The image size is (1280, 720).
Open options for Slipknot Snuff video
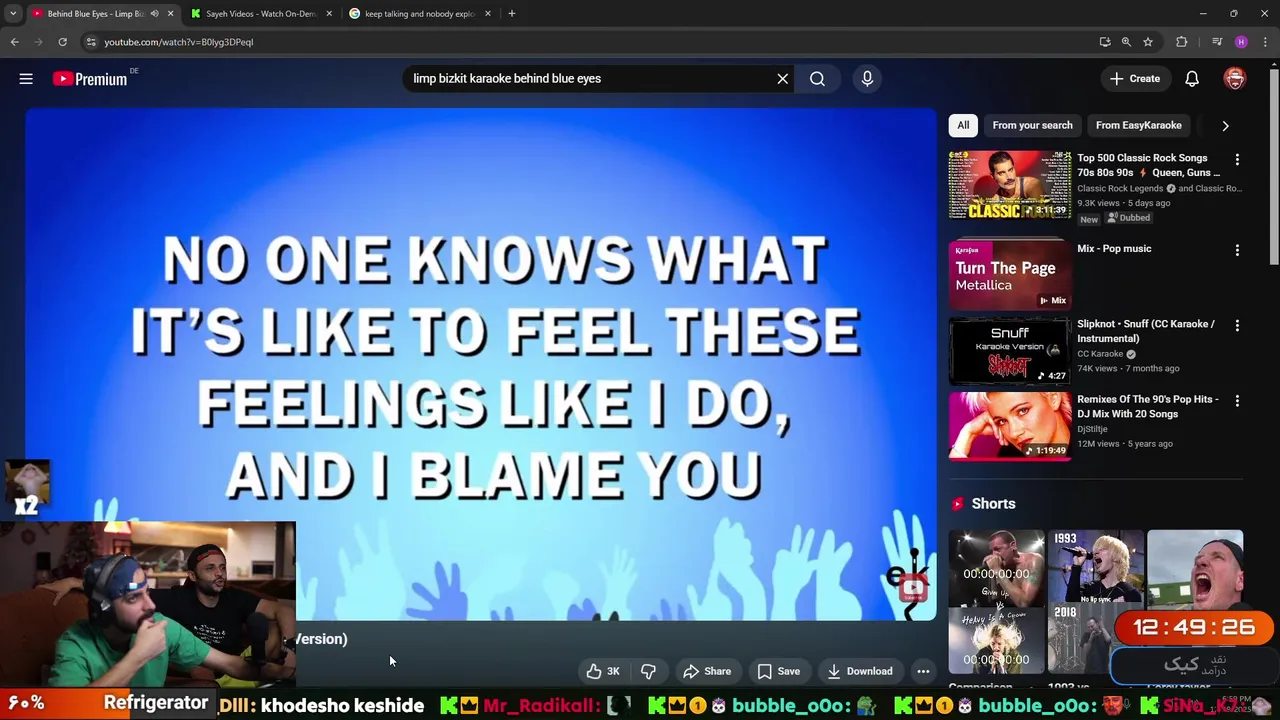pyautogui.click(x=1237, y=325)
